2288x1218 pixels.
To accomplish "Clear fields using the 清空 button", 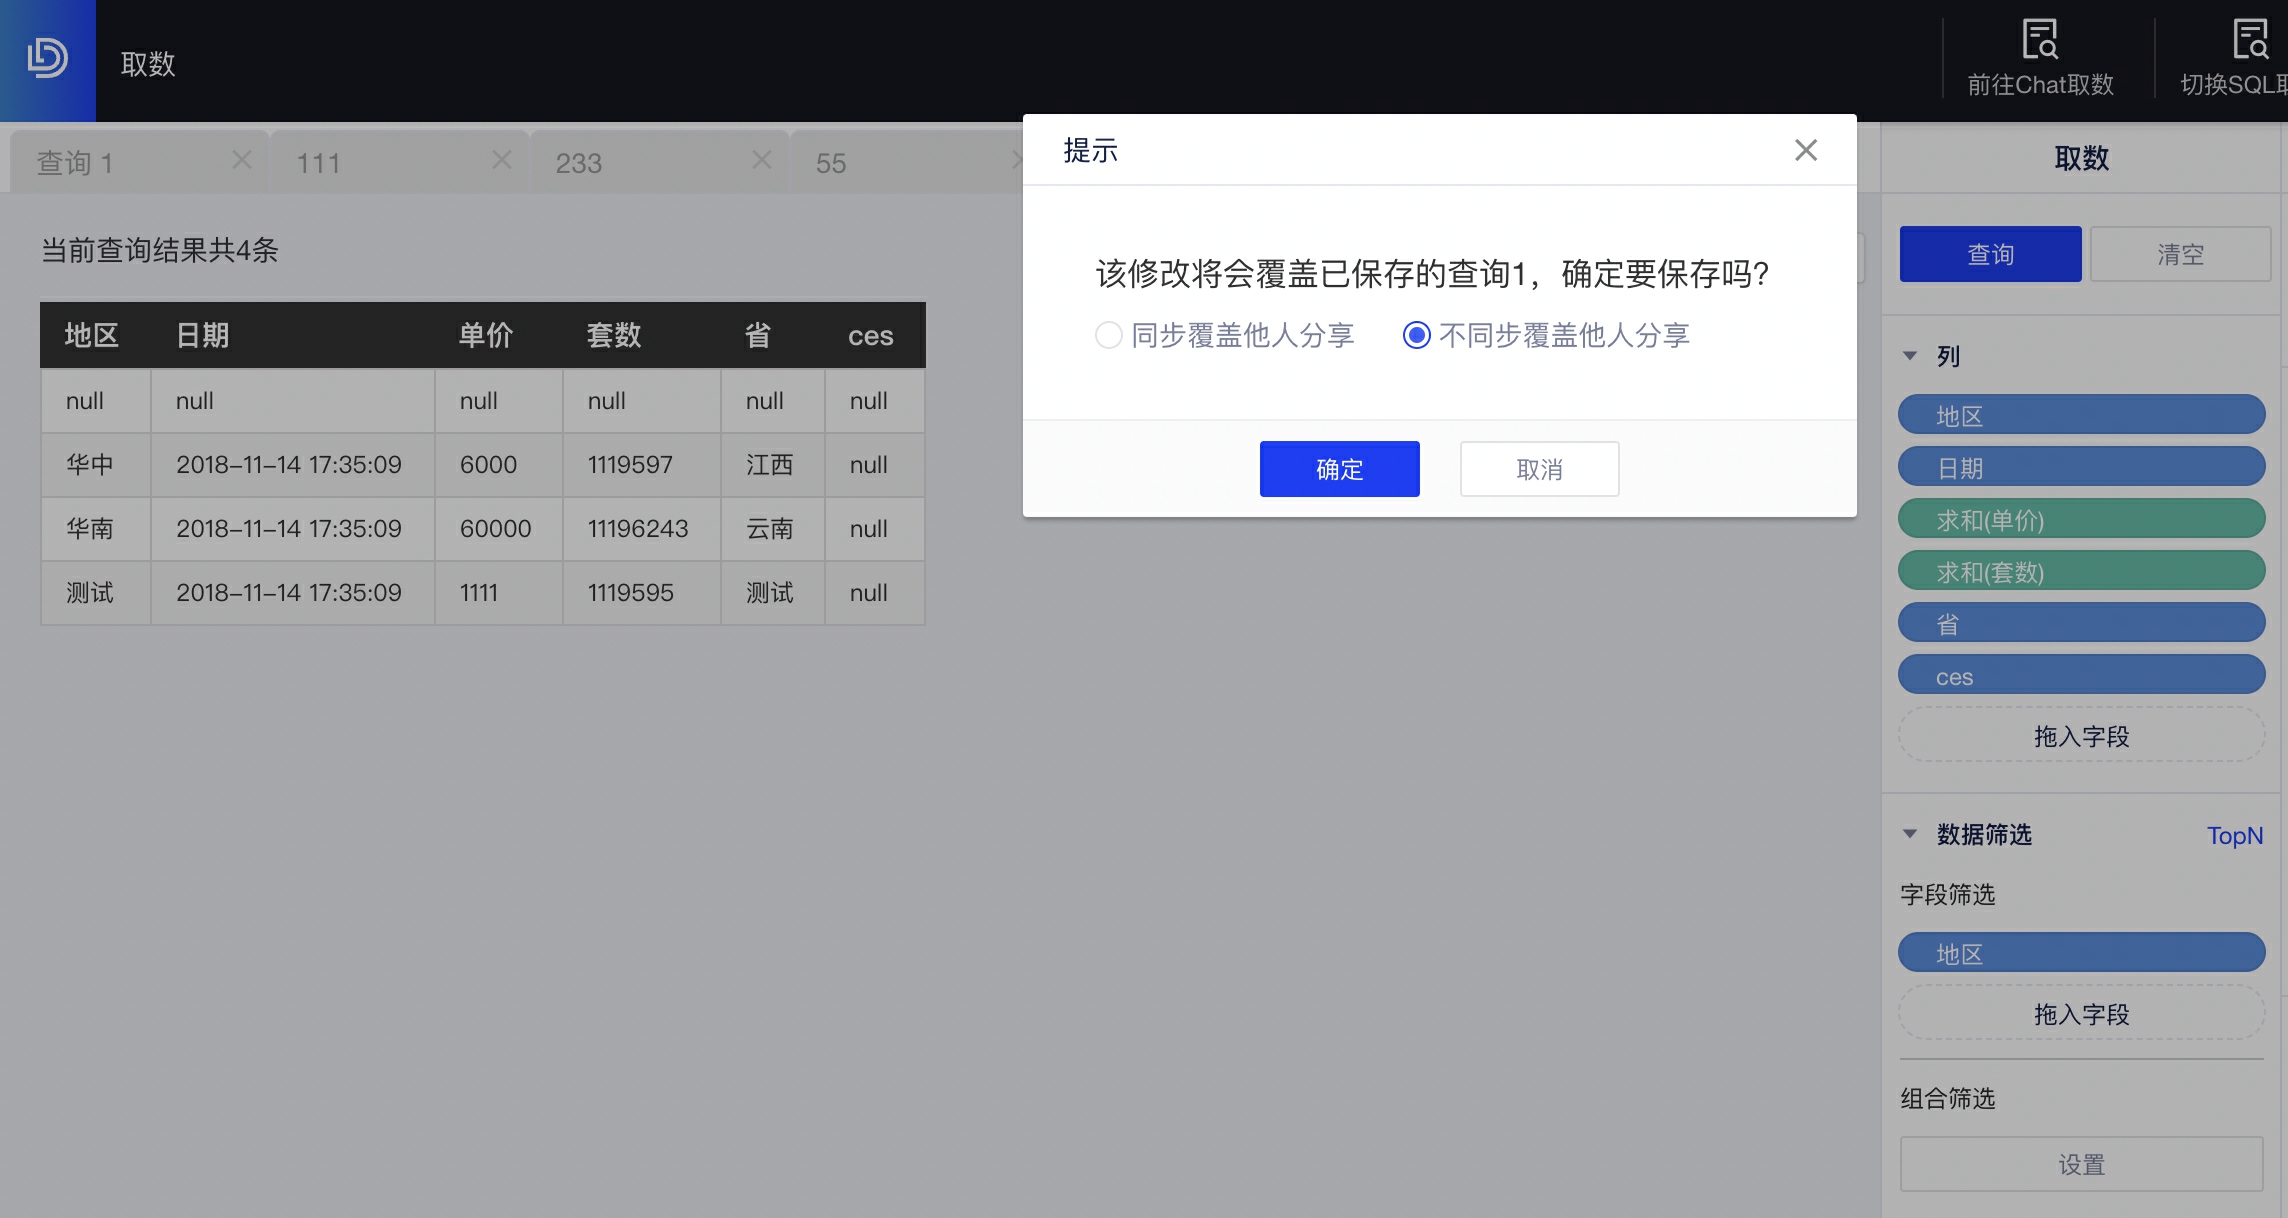I will click(x=2180, y=254).
